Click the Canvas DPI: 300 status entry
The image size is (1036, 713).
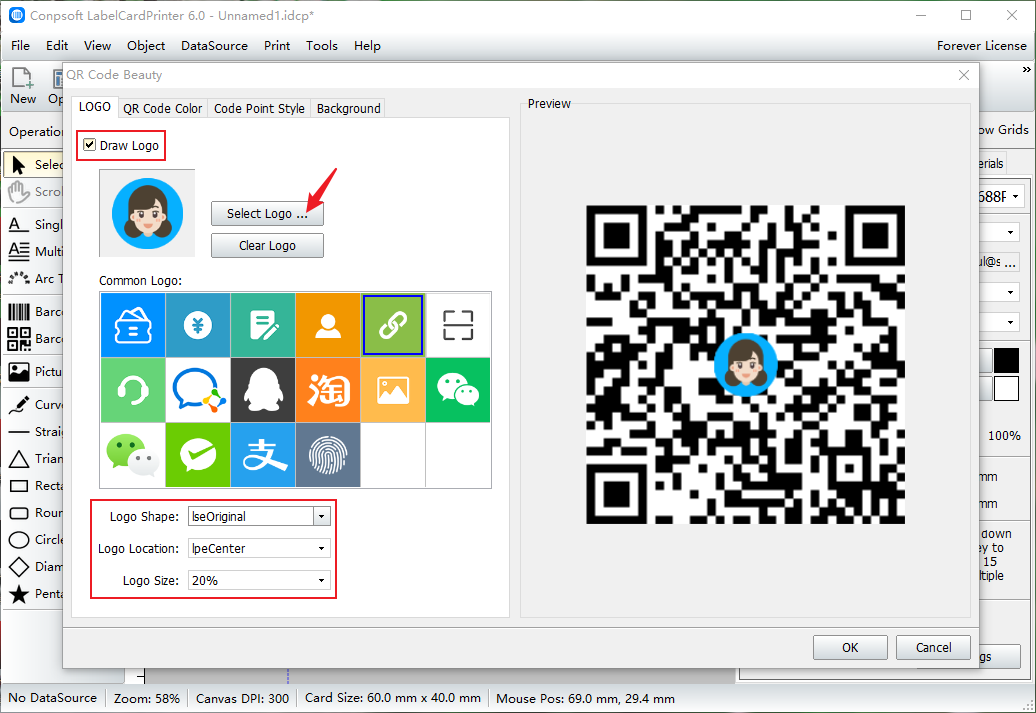[242, 698]
